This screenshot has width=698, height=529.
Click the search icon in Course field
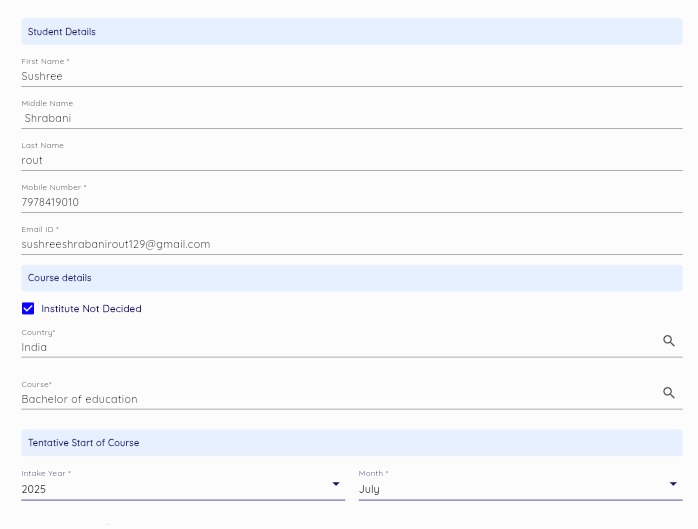coord(669,393)
